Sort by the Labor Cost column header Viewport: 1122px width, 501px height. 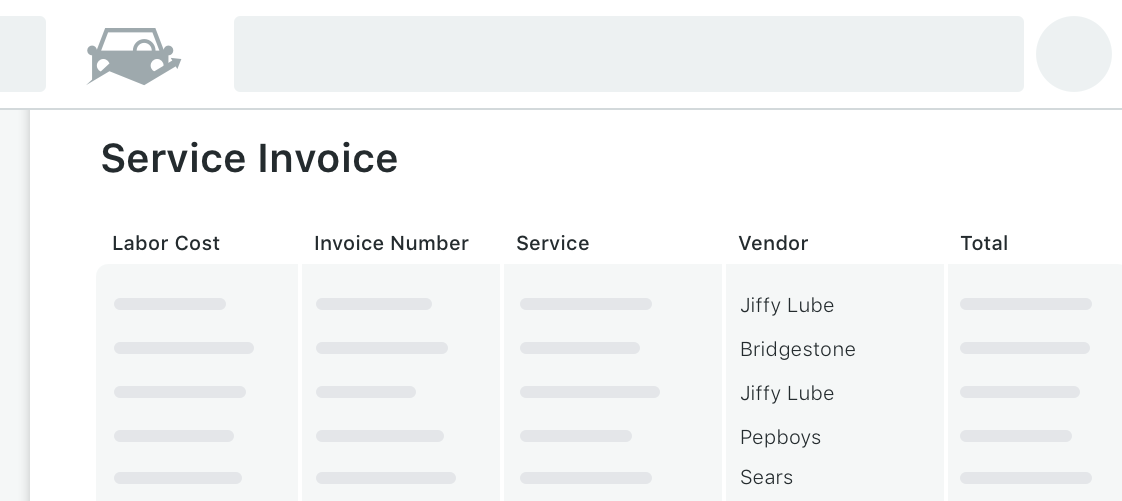click(166, 243)
